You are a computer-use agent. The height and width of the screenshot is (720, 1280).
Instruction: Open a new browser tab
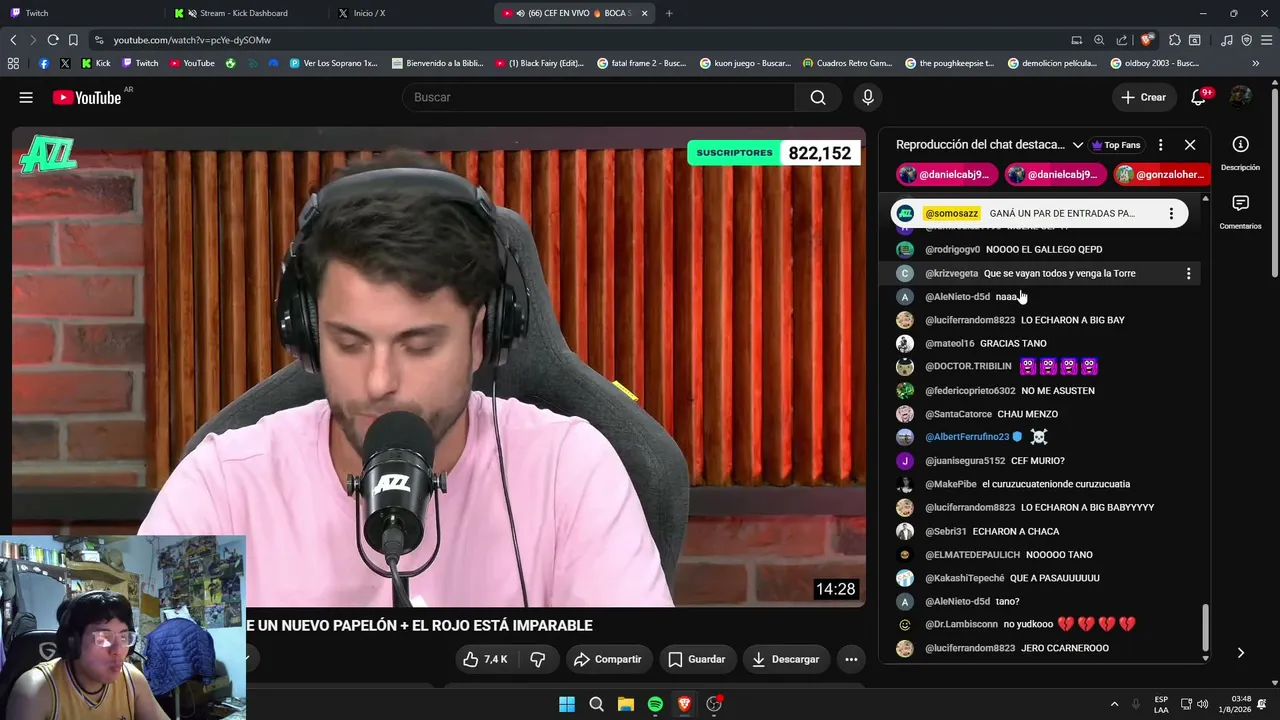(669, 13)
